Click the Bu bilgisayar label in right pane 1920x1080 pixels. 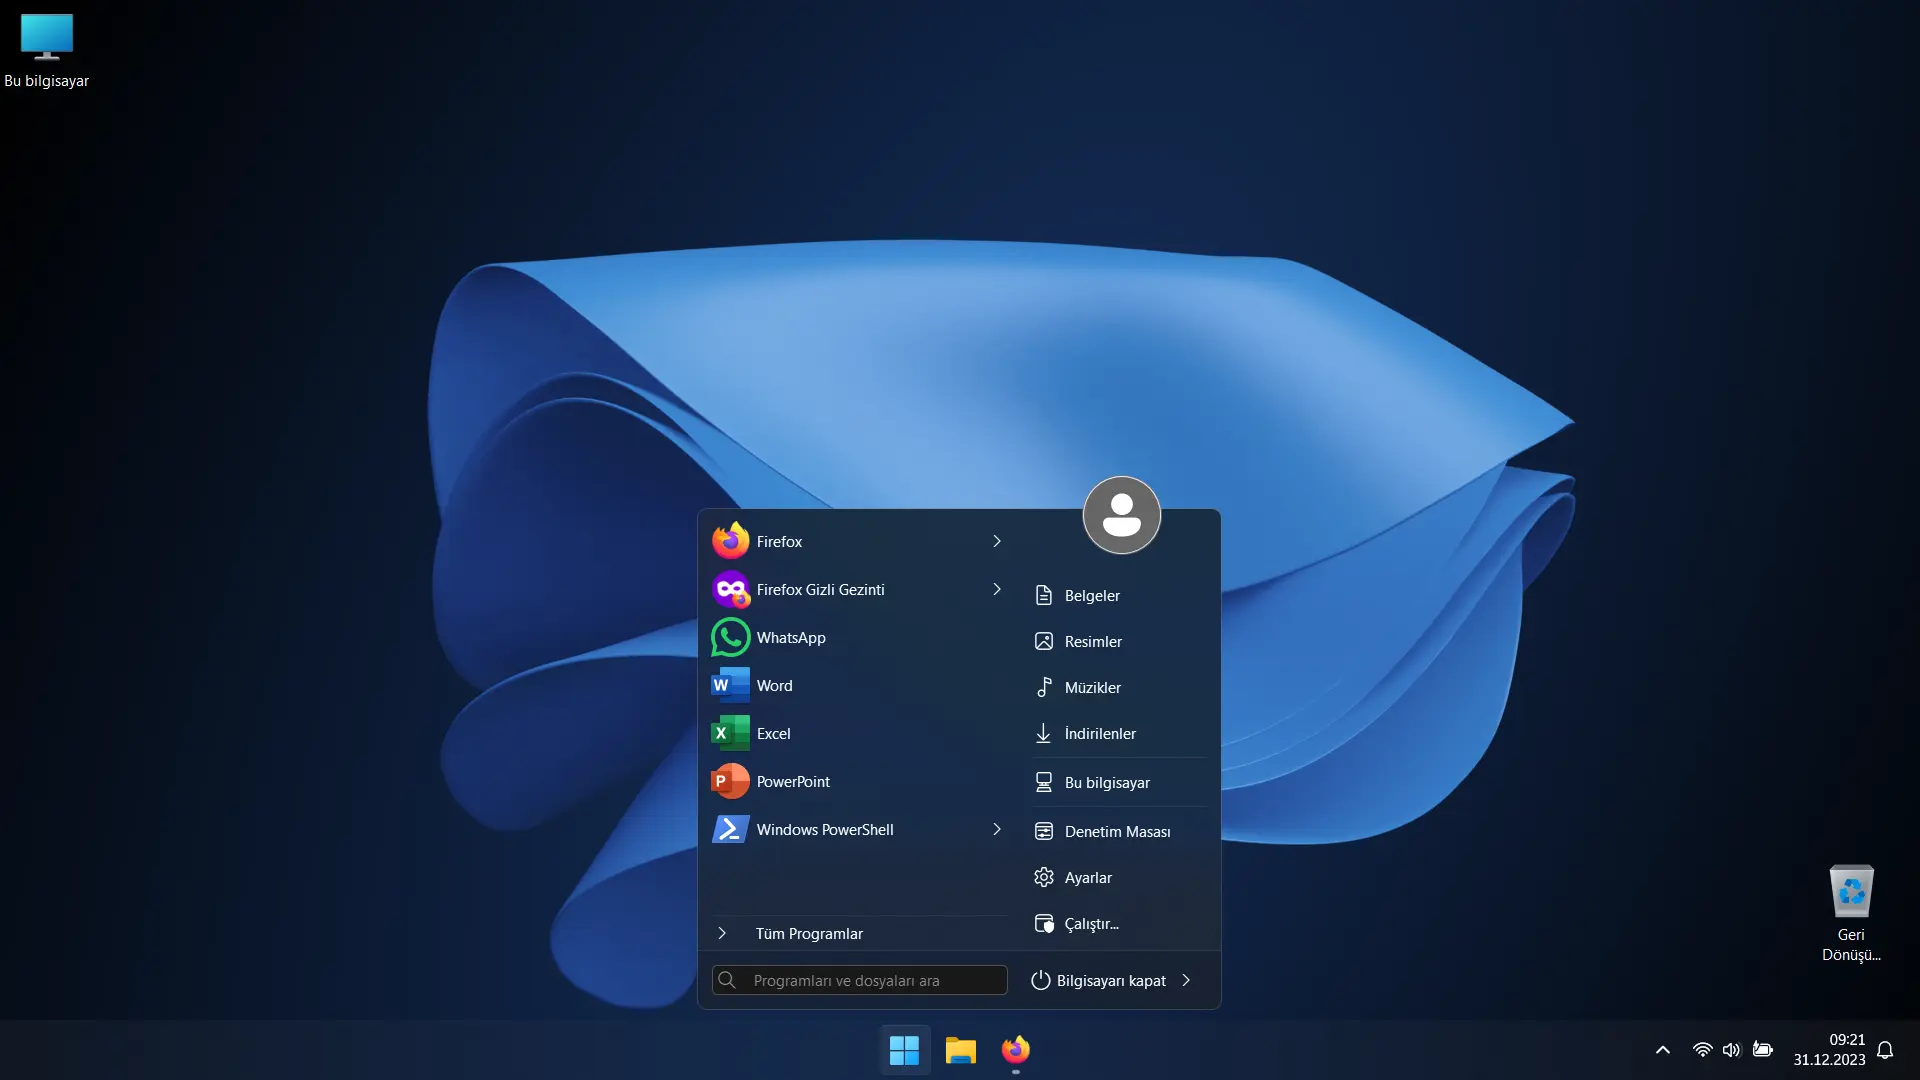[x=1107, y=782]
